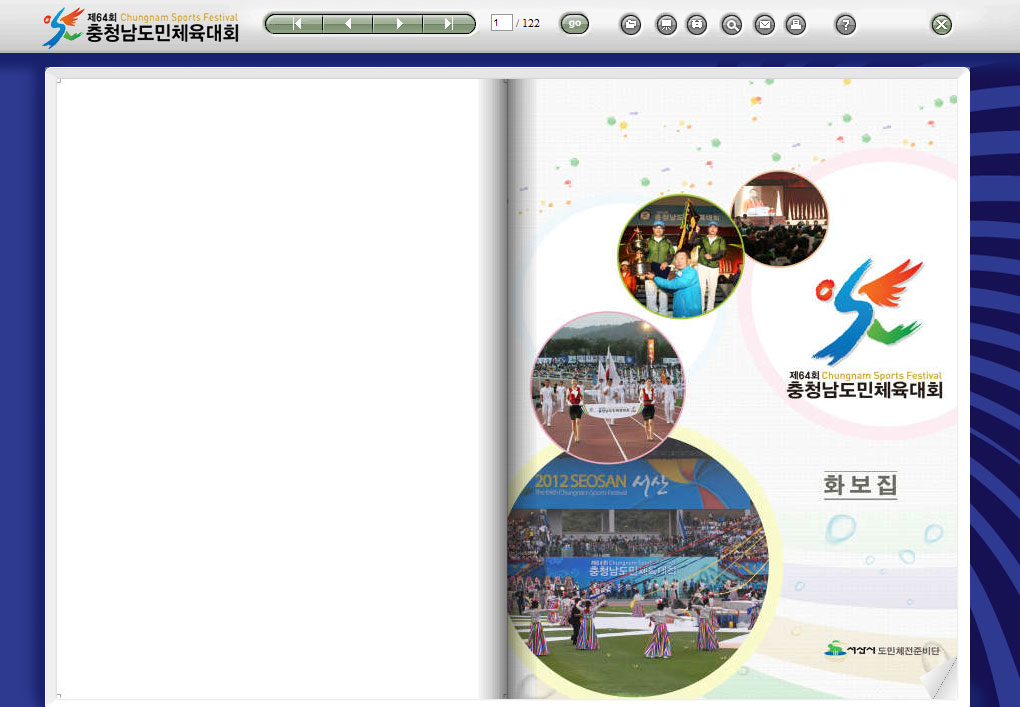The width and height of the screenshot is (1020, 707).
Task: Jump to the first page
Action: (x=297, y=24)
